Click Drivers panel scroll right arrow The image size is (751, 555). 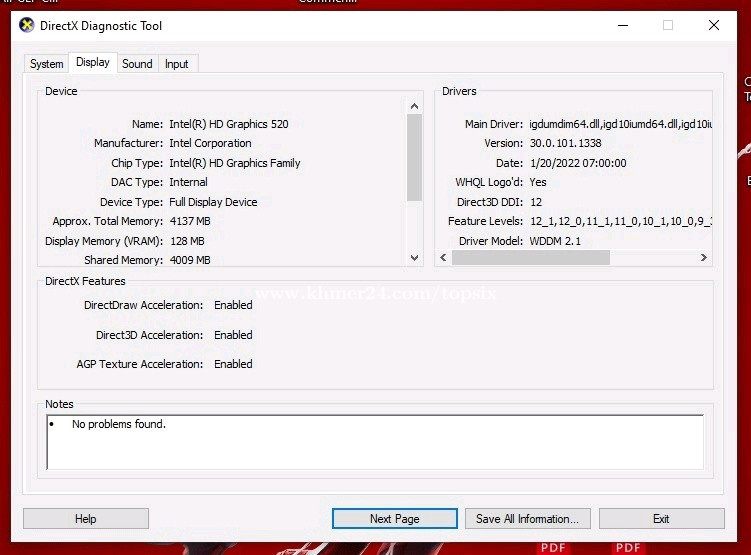(704, 258)
